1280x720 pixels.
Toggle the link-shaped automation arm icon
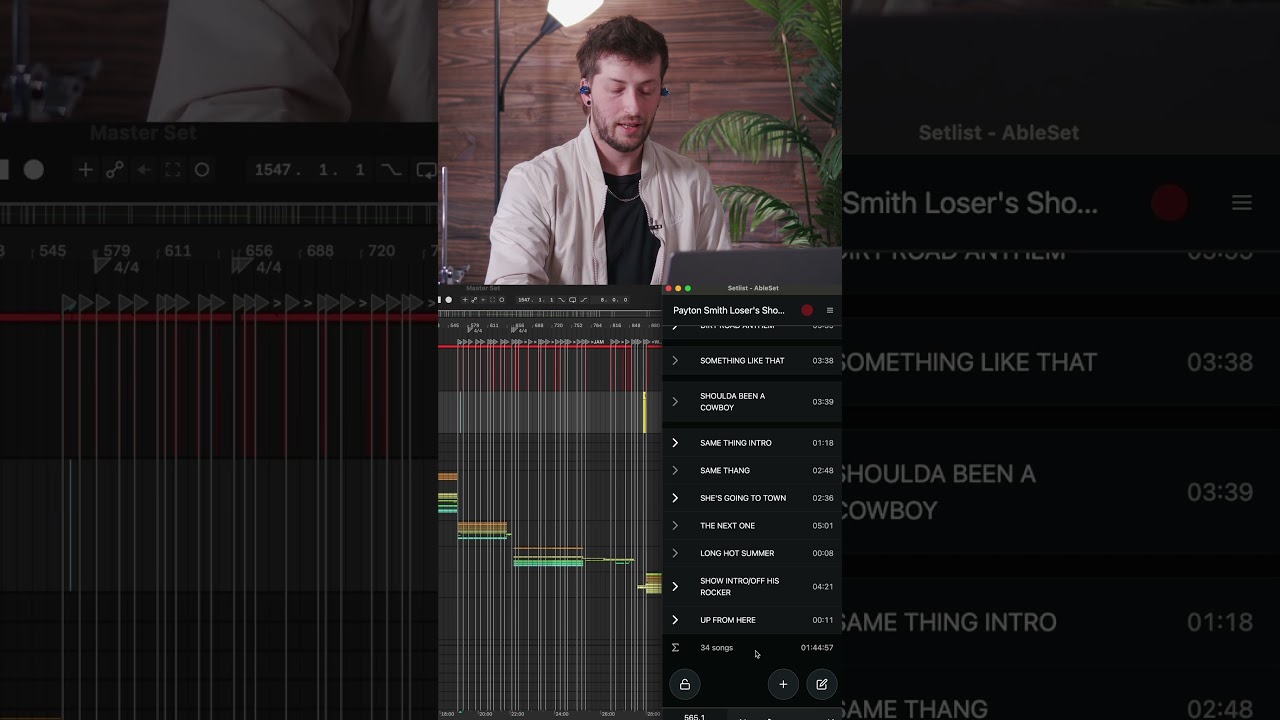point(474,300)
